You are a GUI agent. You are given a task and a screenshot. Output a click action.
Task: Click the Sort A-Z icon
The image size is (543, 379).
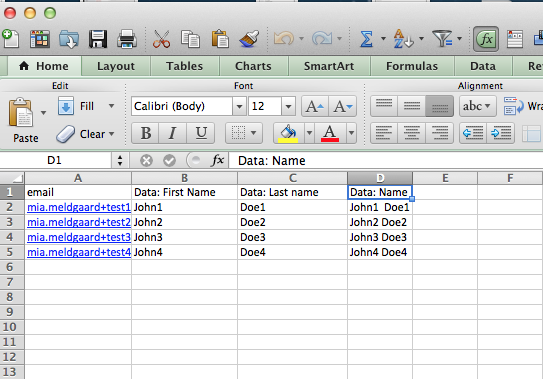point(403,38)
